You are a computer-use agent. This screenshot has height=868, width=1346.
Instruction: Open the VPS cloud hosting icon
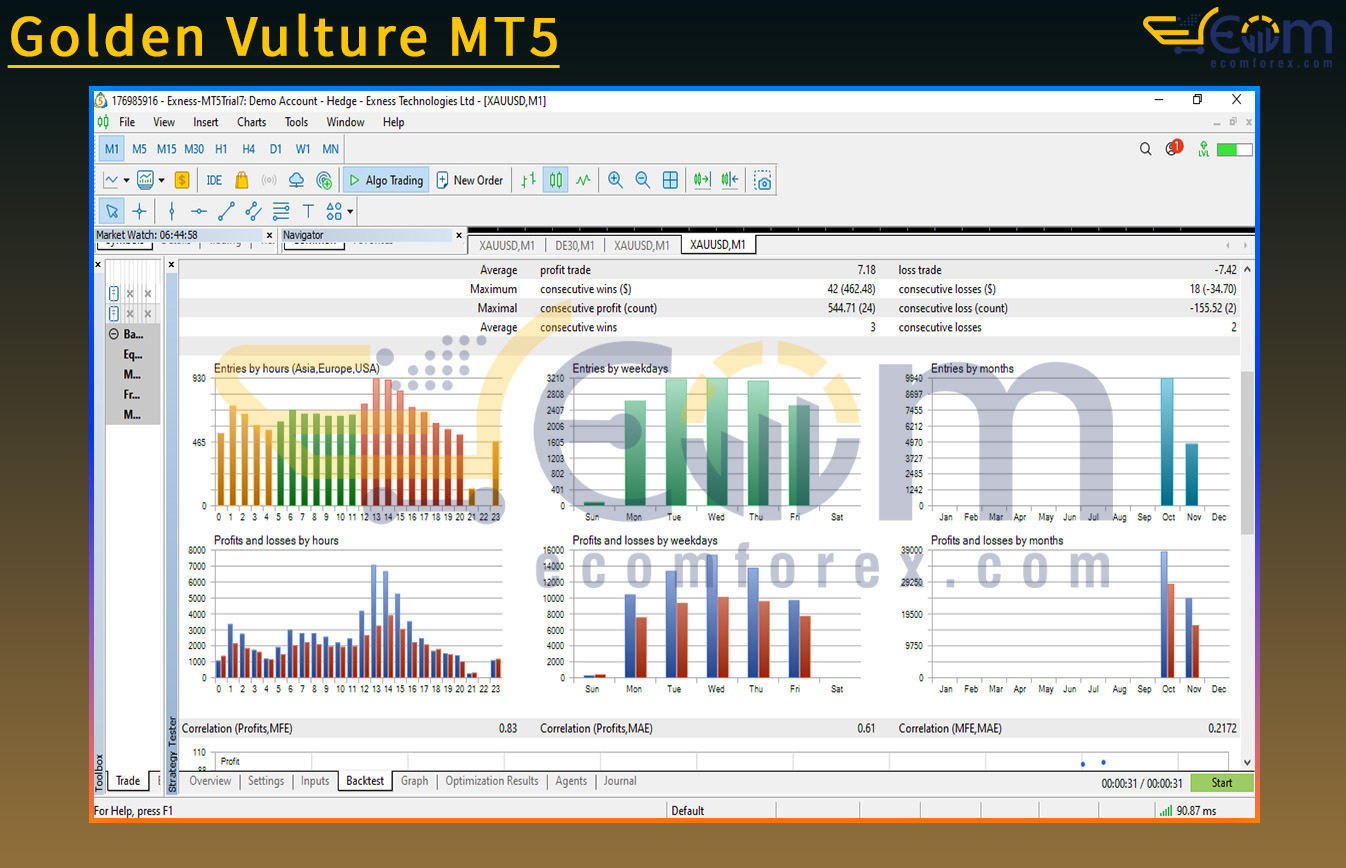296,180
